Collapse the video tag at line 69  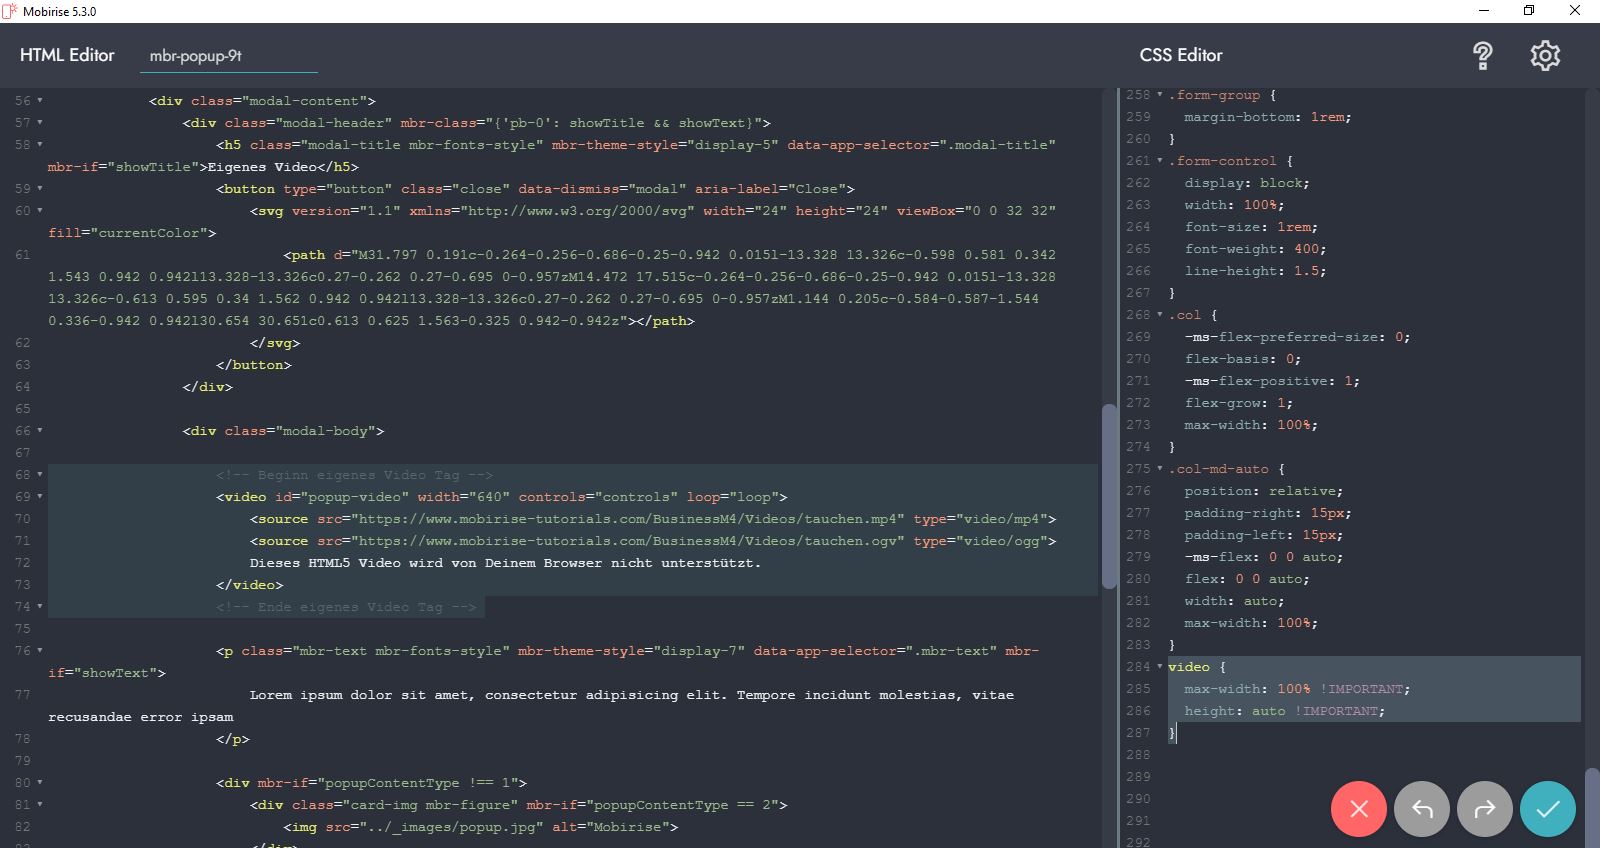tap(40, 497)
